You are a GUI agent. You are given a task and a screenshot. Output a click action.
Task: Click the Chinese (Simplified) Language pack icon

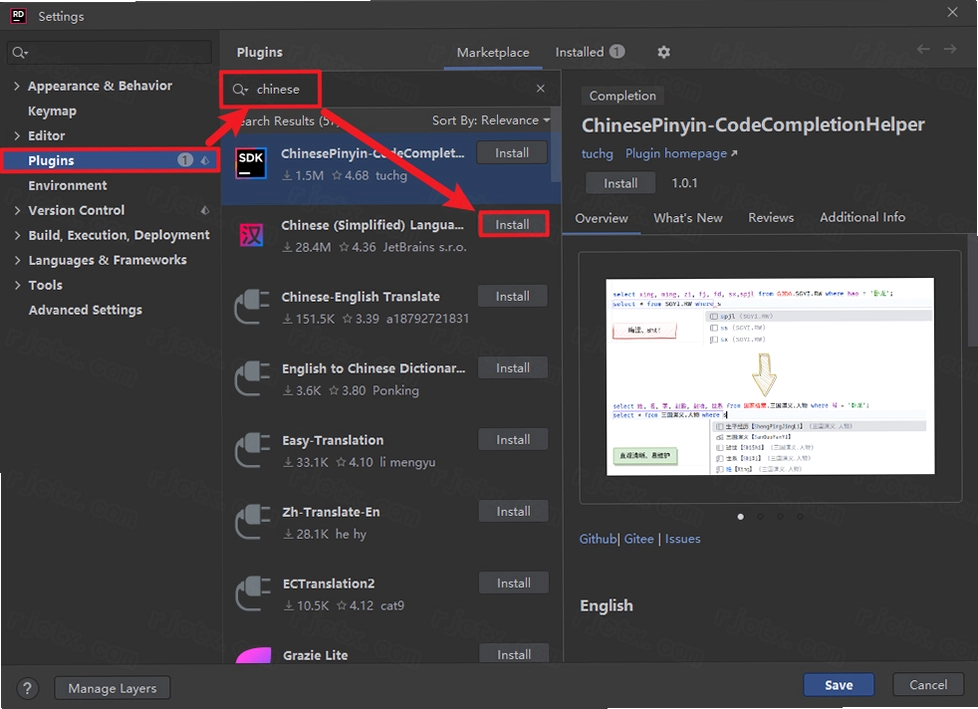251,235
